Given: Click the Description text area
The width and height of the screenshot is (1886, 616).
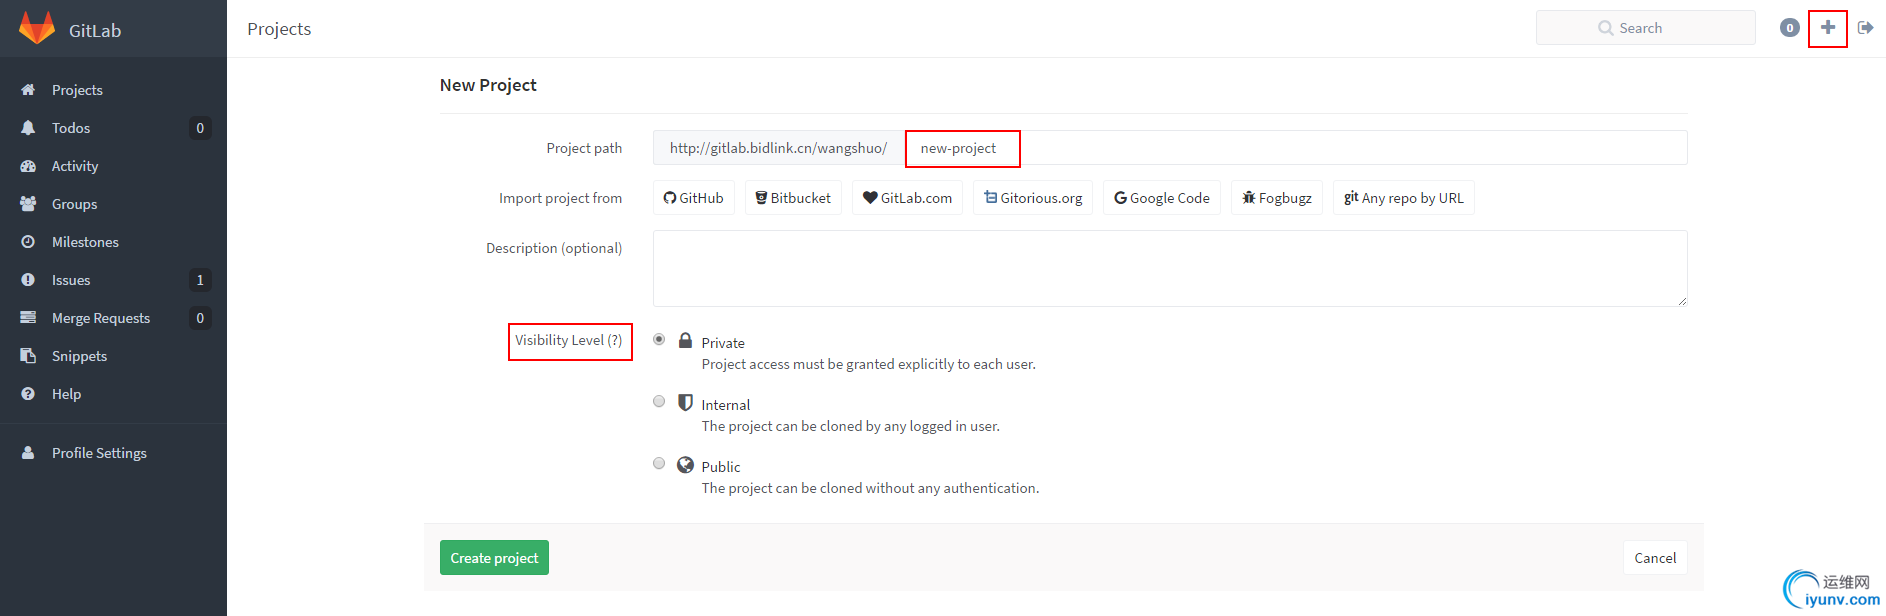Looking at the screenshot, I should pyautogui.click(x=1169, y=268).
